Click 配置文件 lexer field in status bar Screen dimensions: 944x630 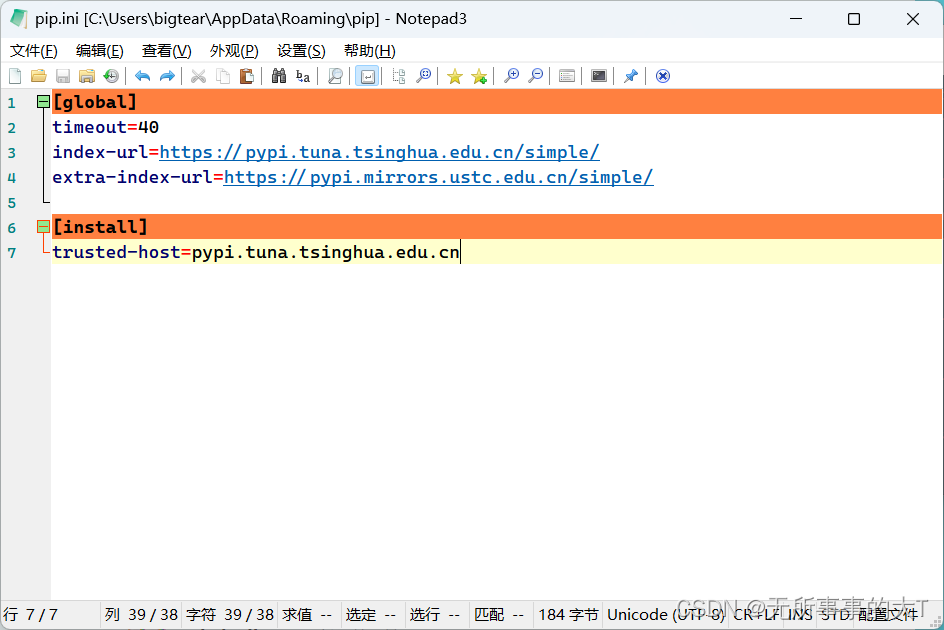pos(888,615)
